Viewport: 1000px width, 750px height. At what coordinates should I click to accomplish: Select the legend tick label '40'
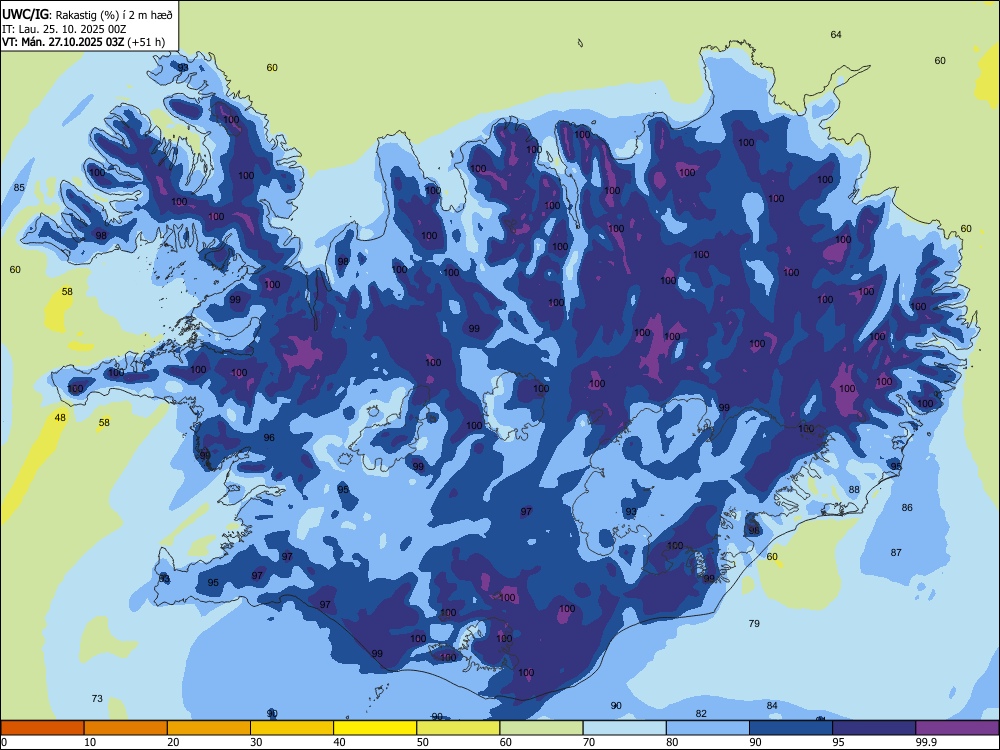click(x=339, y=742)
